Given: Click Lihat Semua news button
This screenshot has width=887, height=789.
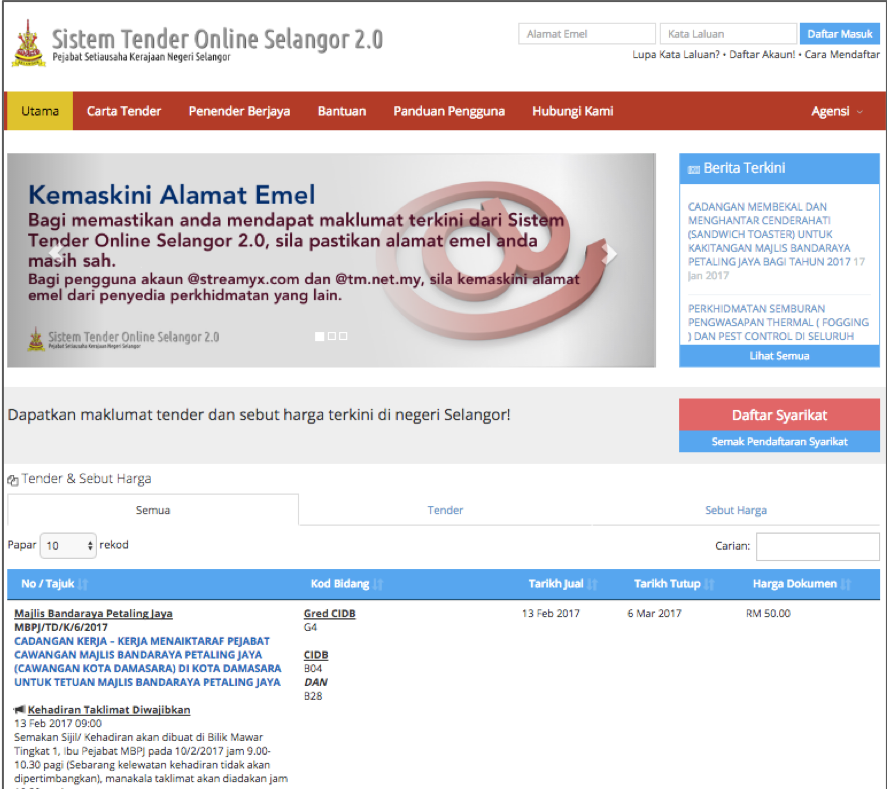Looking at the screenshot, I should click(780, 356).
